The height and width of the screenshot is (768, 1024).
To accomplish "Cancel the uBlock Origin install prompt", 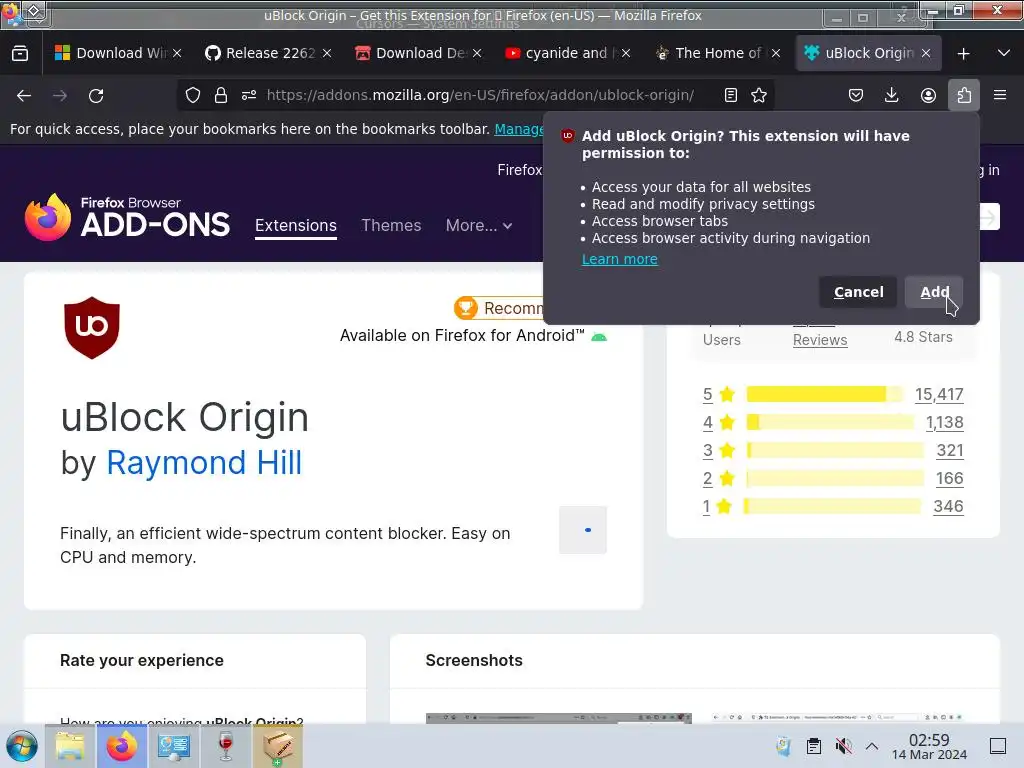I will click(858, 292).
